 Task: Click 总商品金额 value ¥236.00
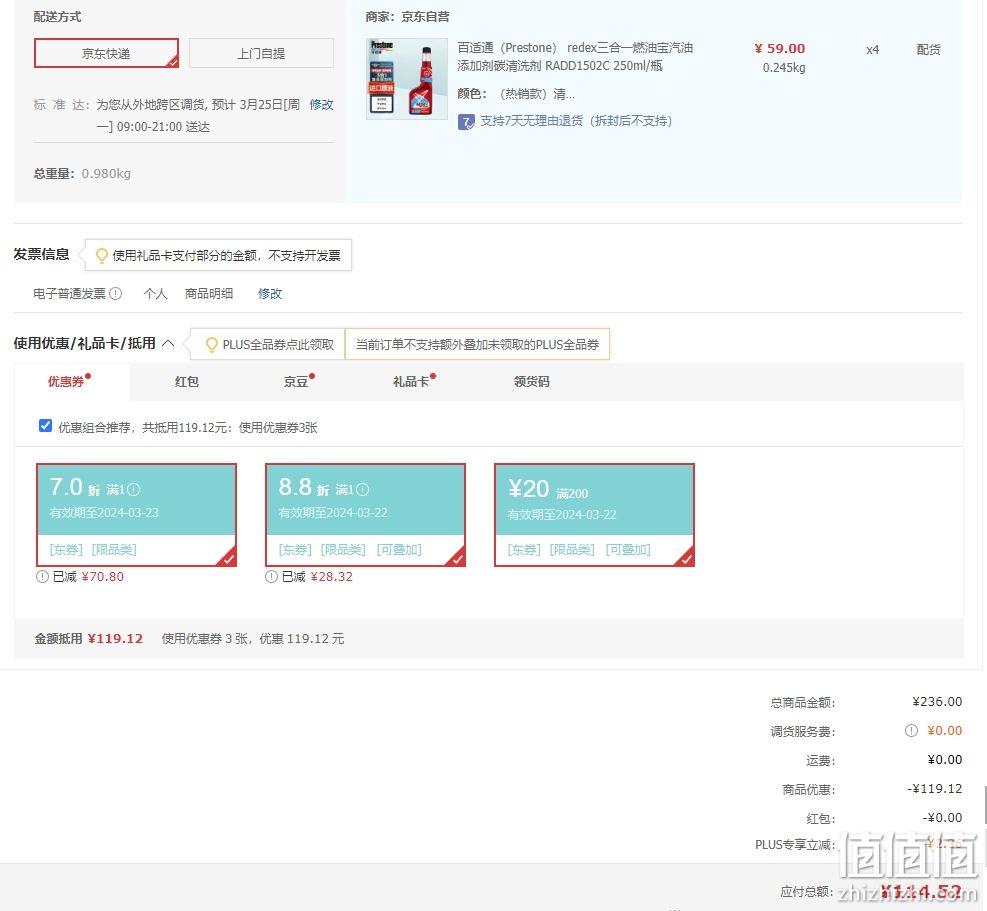tap(937, 701)
